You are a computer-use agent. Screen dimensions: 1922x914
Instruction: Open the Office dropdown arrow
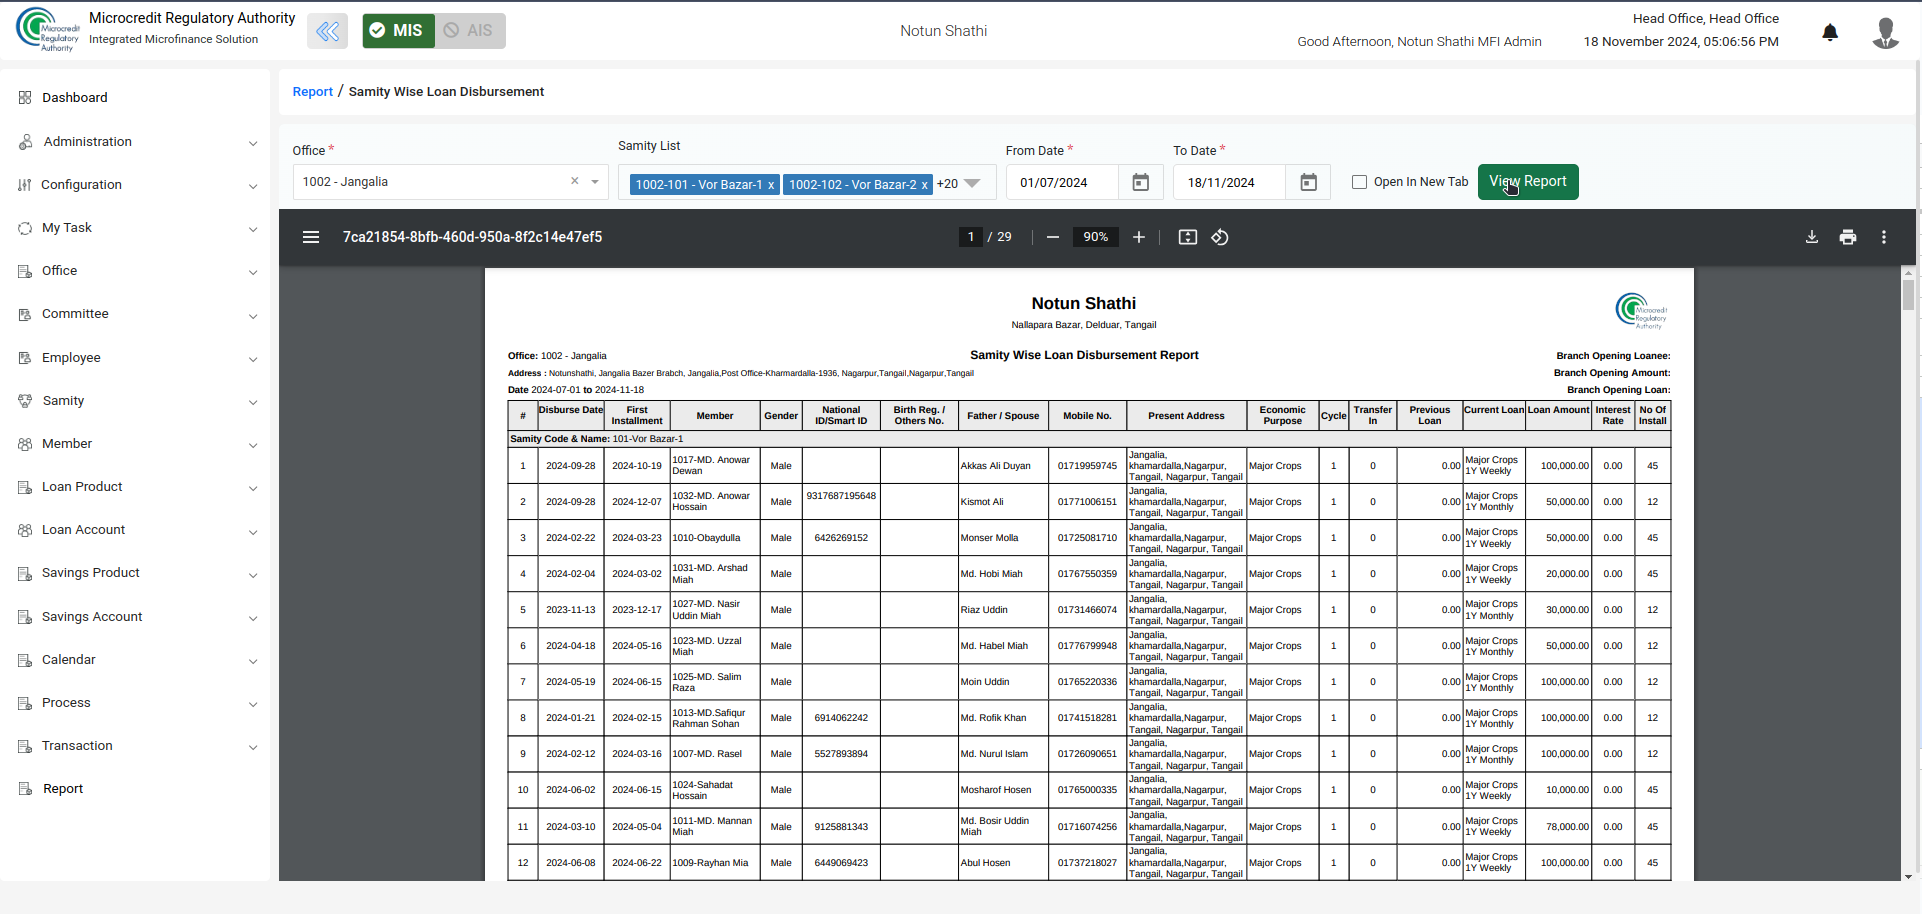(x=595, y=182)
